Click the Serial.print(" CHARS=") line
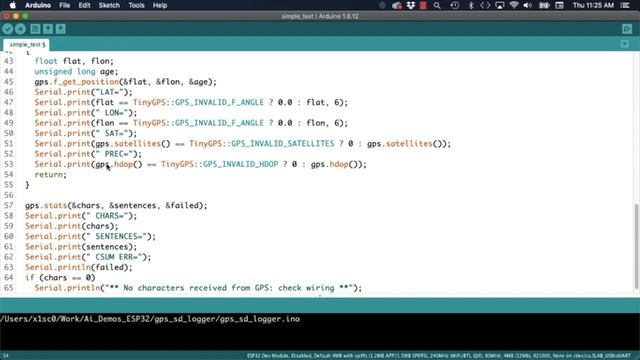The image size is (640, 360). coord(81,216)
